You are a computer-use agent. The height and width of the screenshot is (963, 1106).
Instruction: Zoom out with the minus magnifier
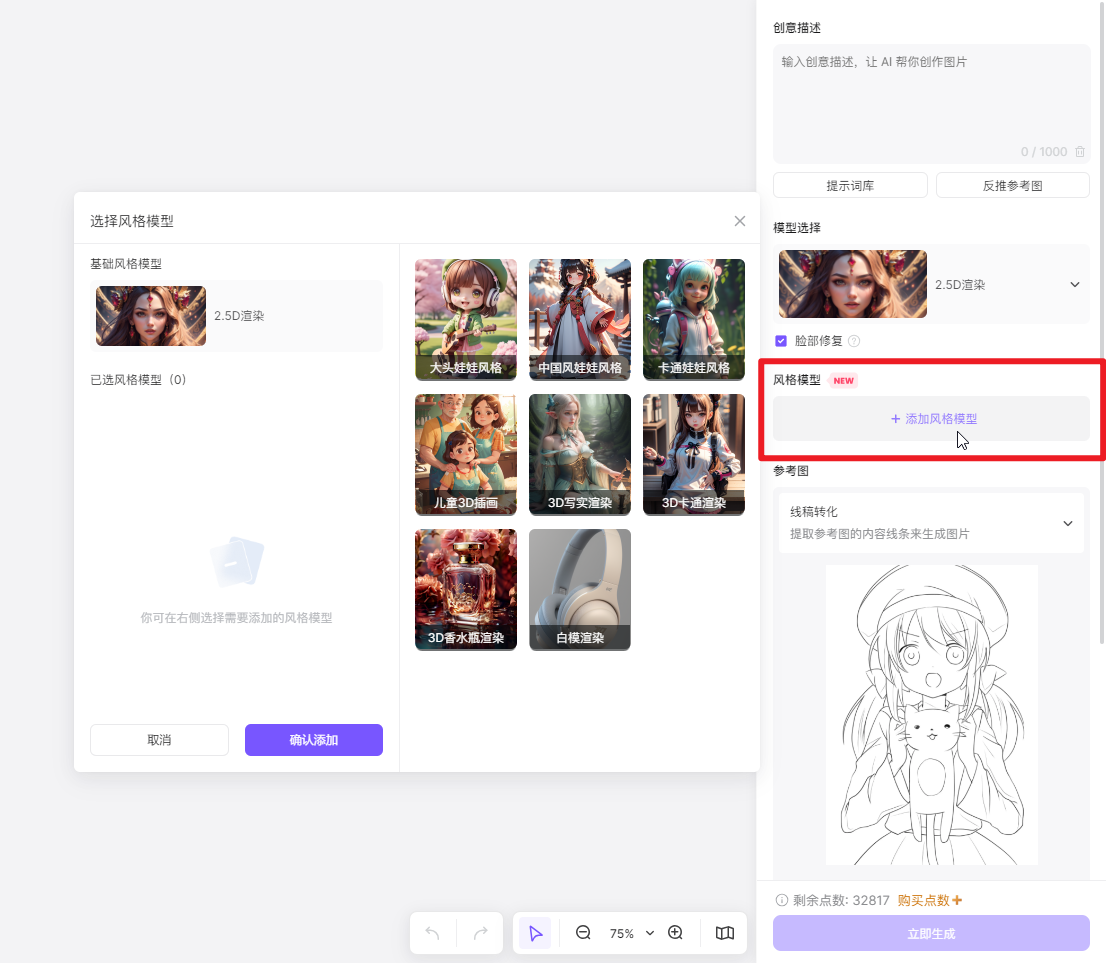coord(583,933)
